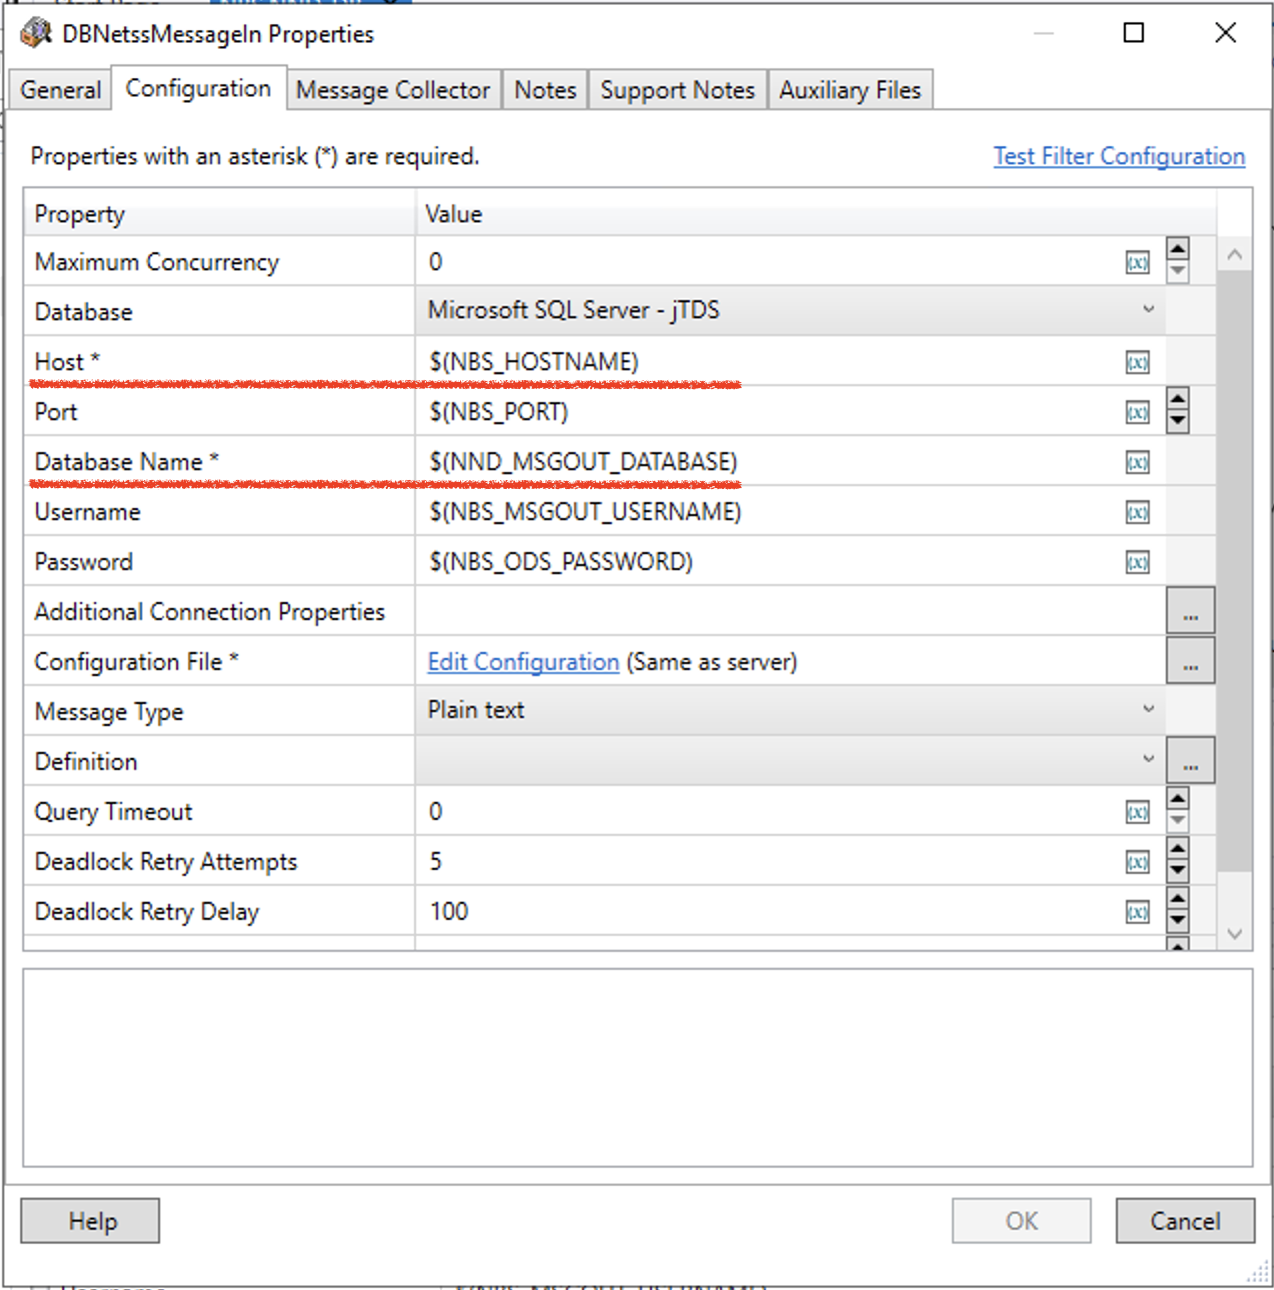Image resolution: width=1274 pixels, height=1290 pixels.
Task: Open Additional Connection Properties browse button
Action: click(1190, 610)
